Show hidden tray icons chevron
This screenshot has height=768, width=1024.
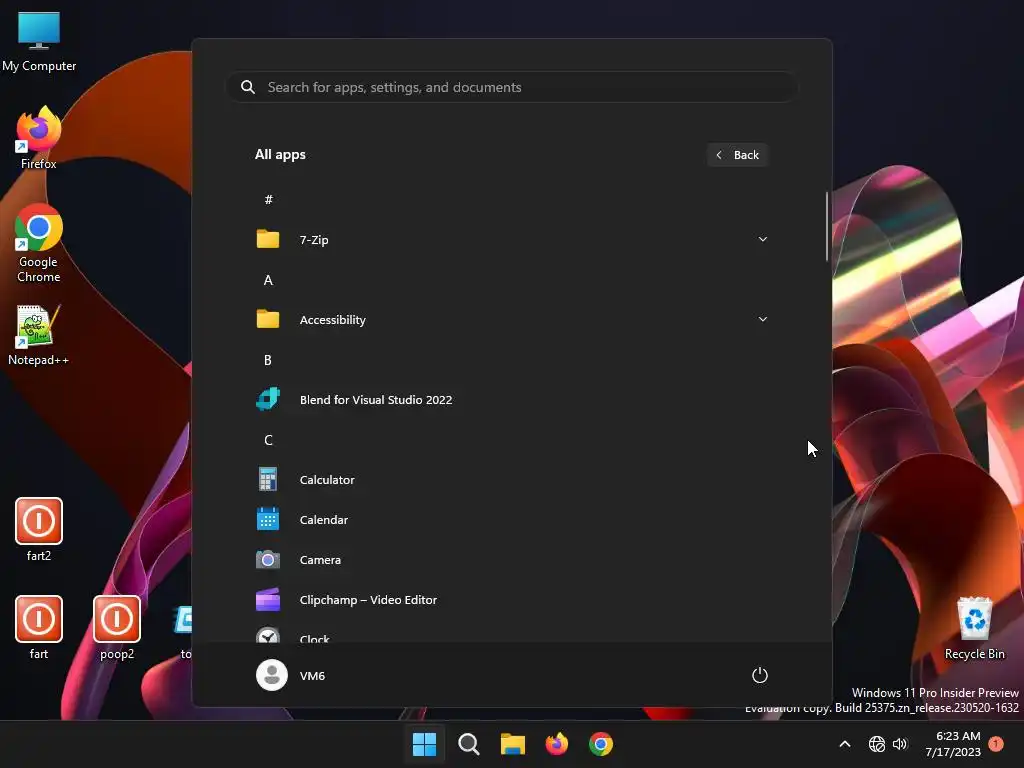(844, 744)
